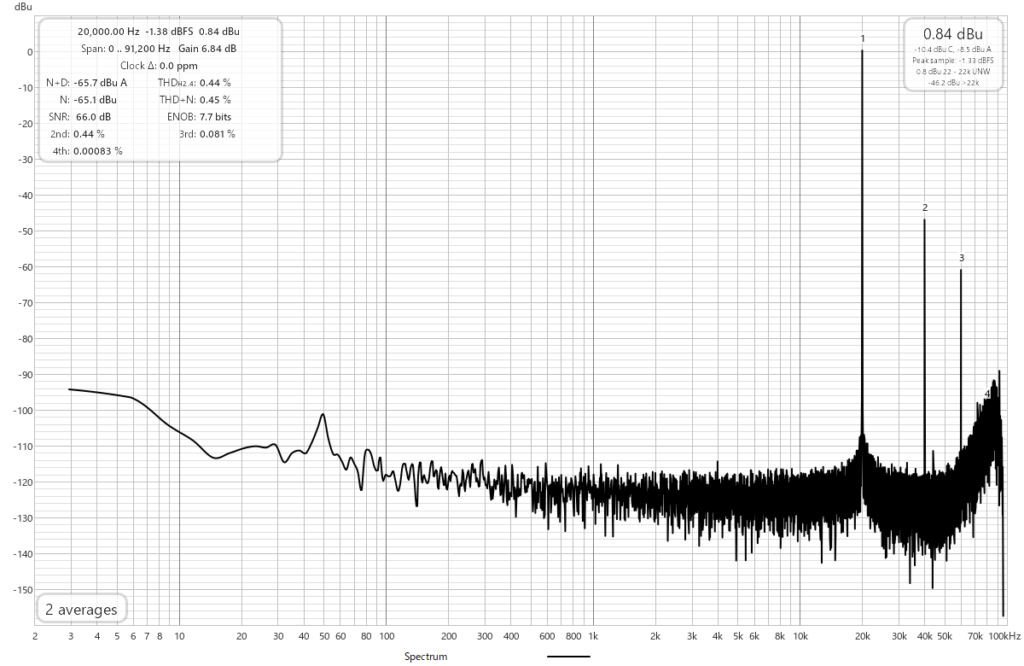This screenshot has height=666, width=1024.
Task: Click the 2nd harmonic 0.44 % value
Action: 90,134
